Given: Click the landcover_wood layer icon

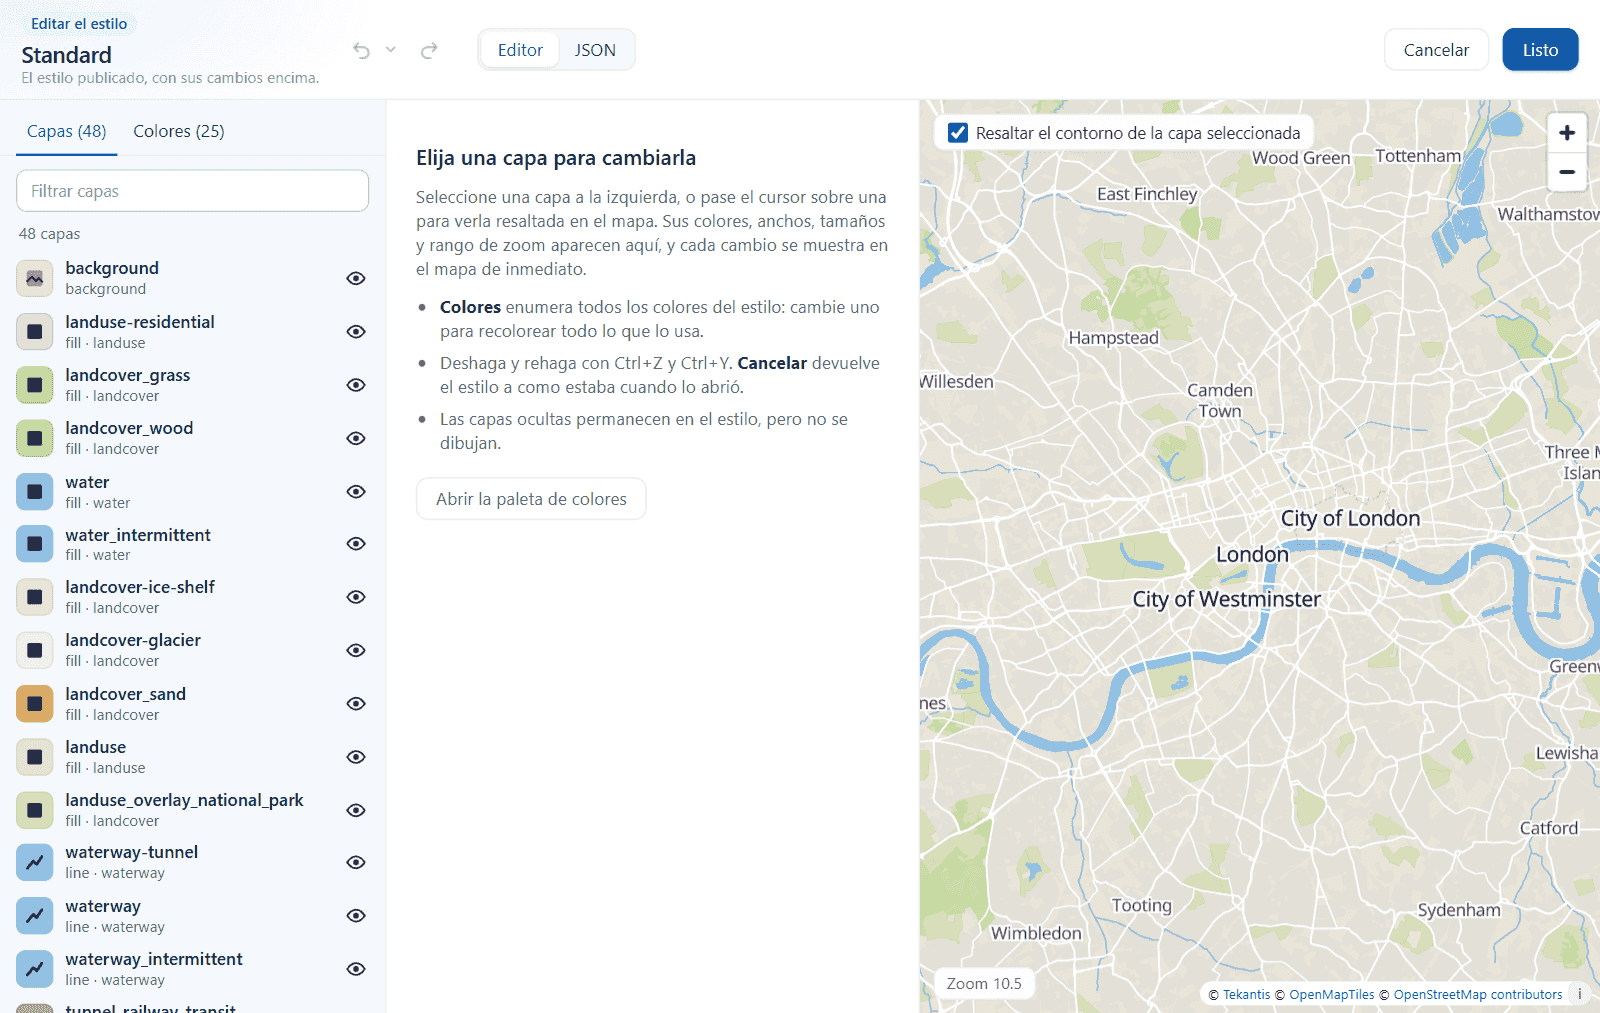Looking at the screenshot, I should pyautogui.click(x=35, y=438).
